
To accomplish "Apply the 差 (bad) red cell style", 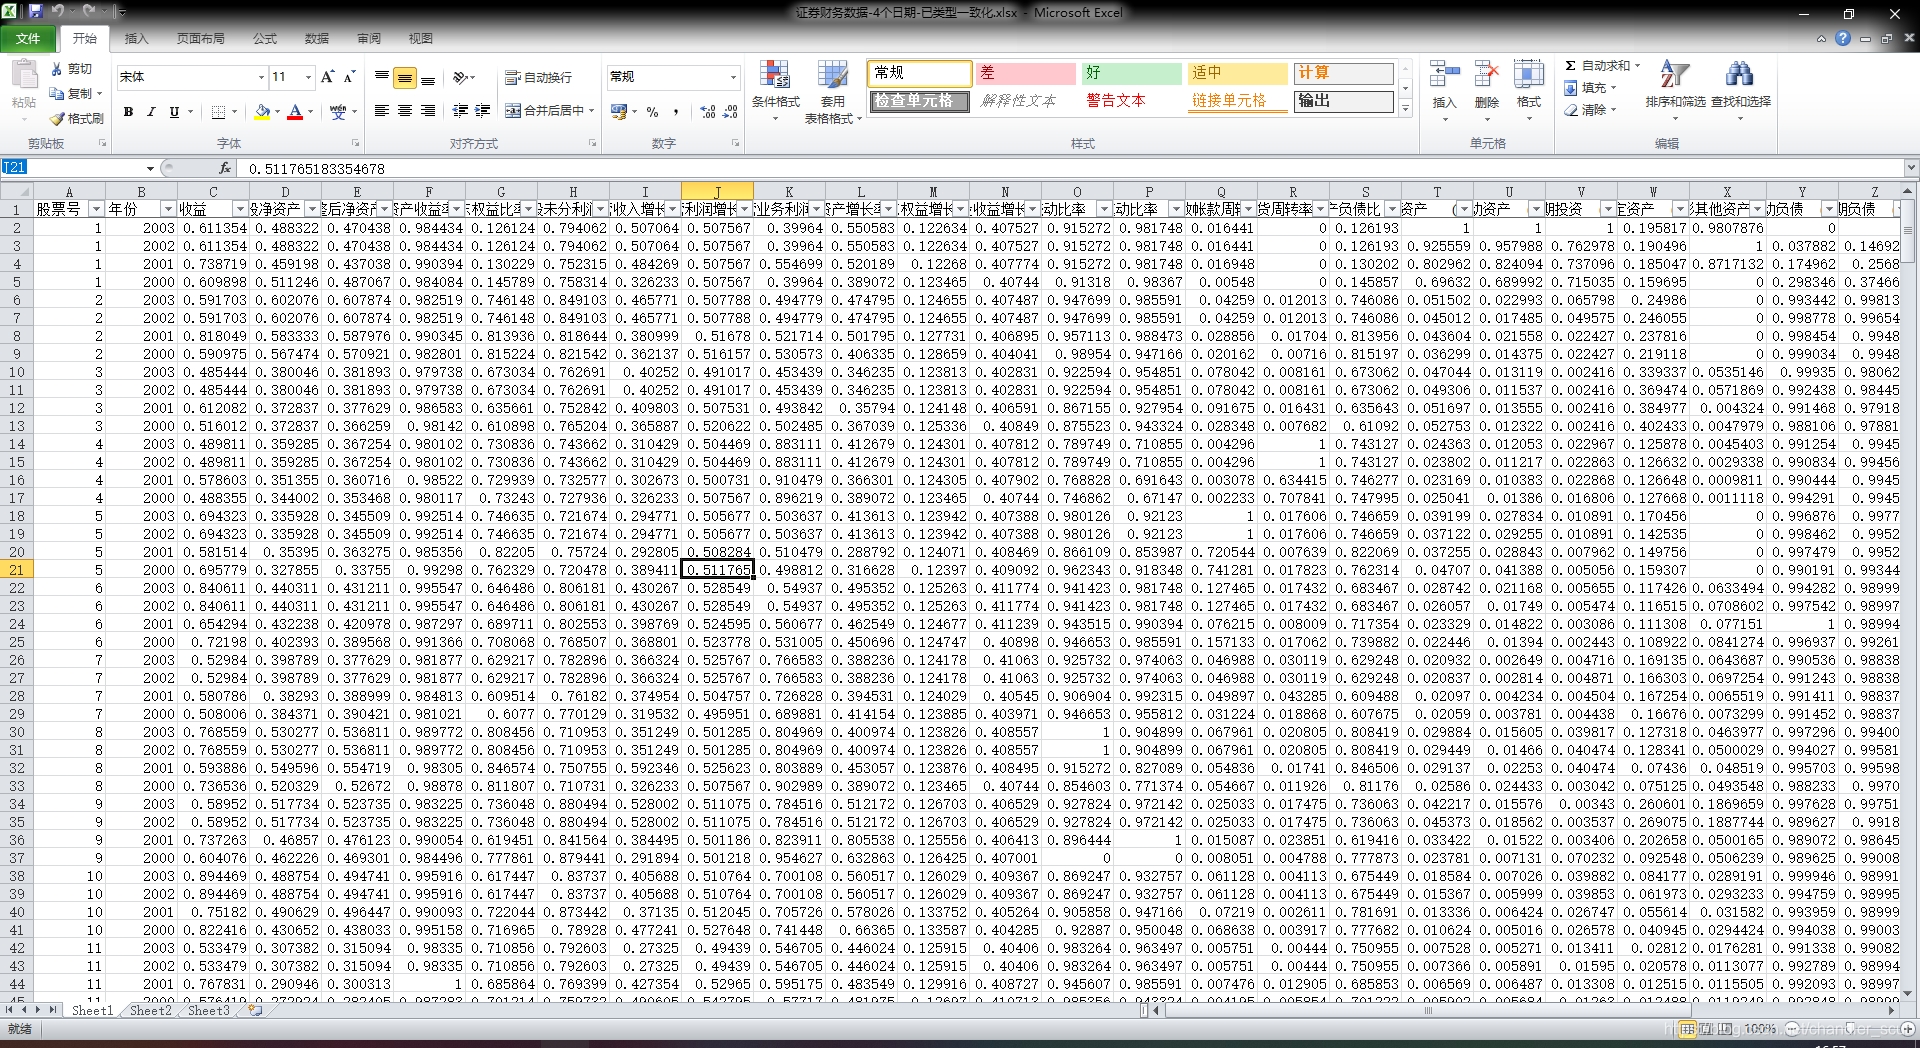I will [1025, 73].
